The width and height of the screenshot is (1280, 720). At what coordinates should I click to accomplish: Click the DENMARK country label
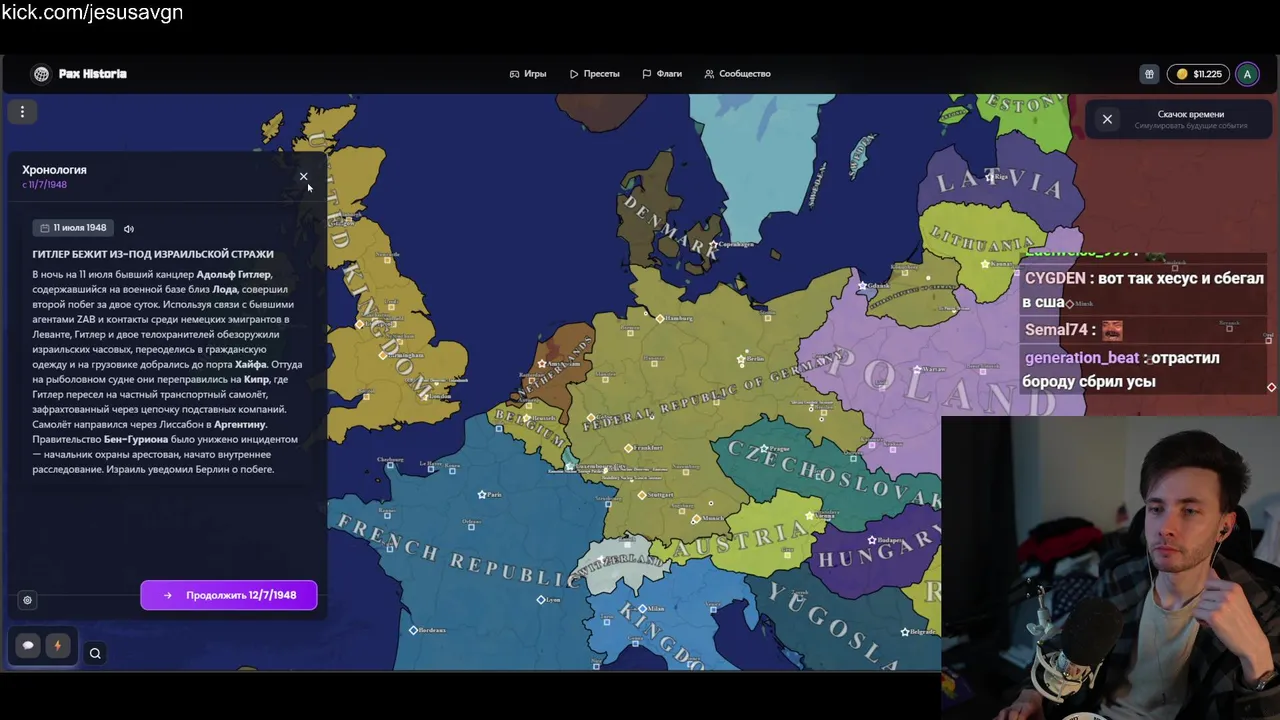tap(669, 228)
